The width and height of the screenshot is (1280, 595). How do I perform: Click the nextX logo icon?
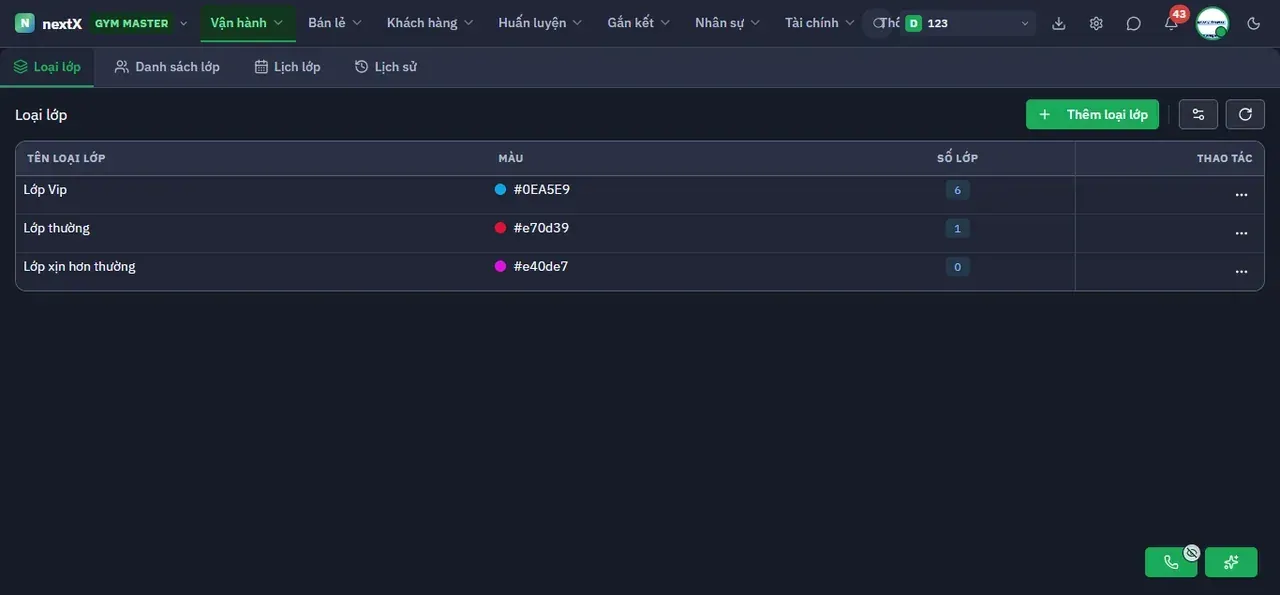coord(24,23)
